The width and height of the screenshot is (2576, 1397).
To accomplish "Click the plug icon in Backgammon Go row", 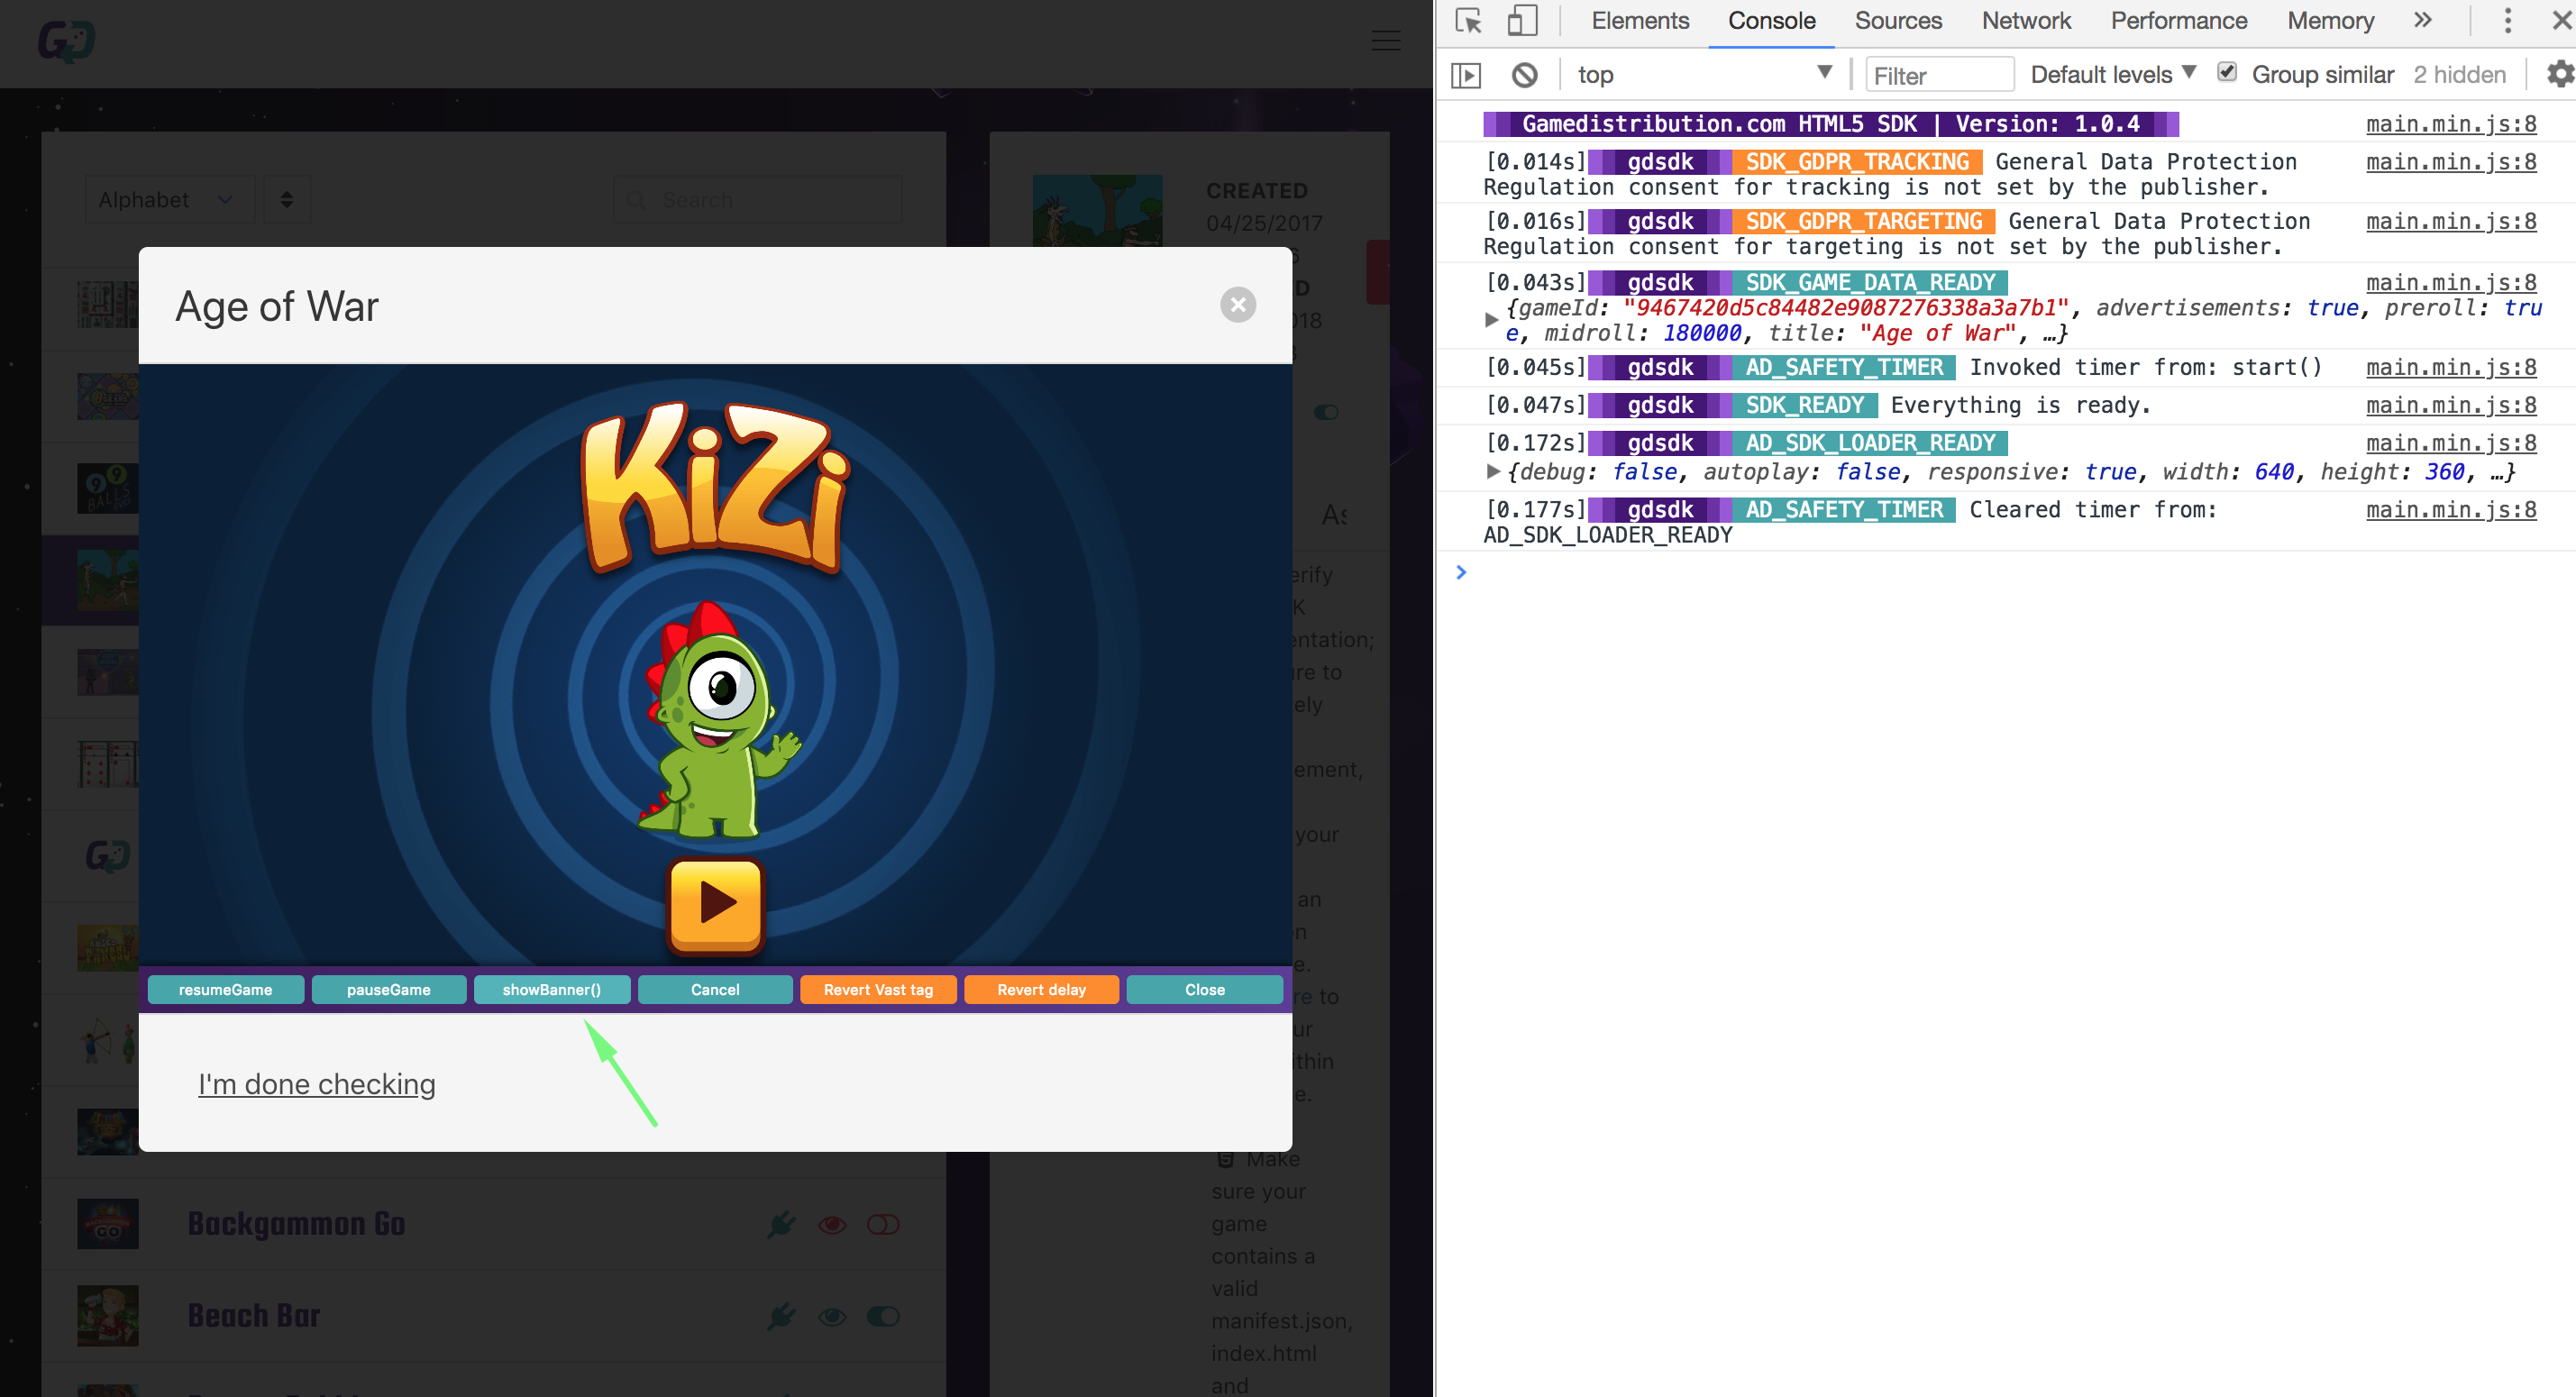I will [x=781, y=1224].
